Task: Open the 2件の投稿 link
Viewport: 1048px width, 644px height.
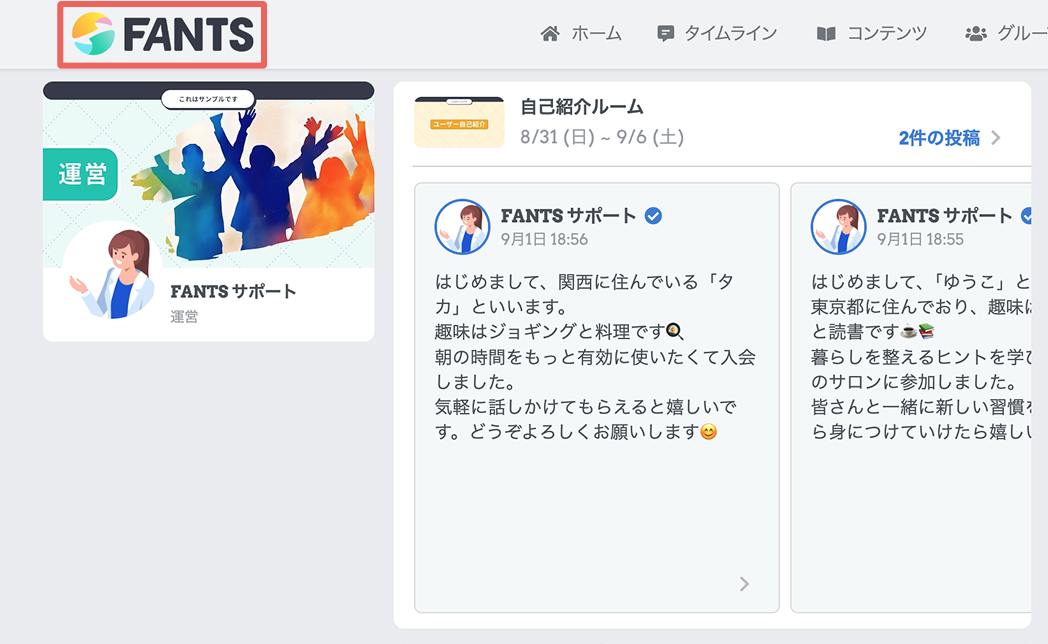Action: click(x=939, y=138)
